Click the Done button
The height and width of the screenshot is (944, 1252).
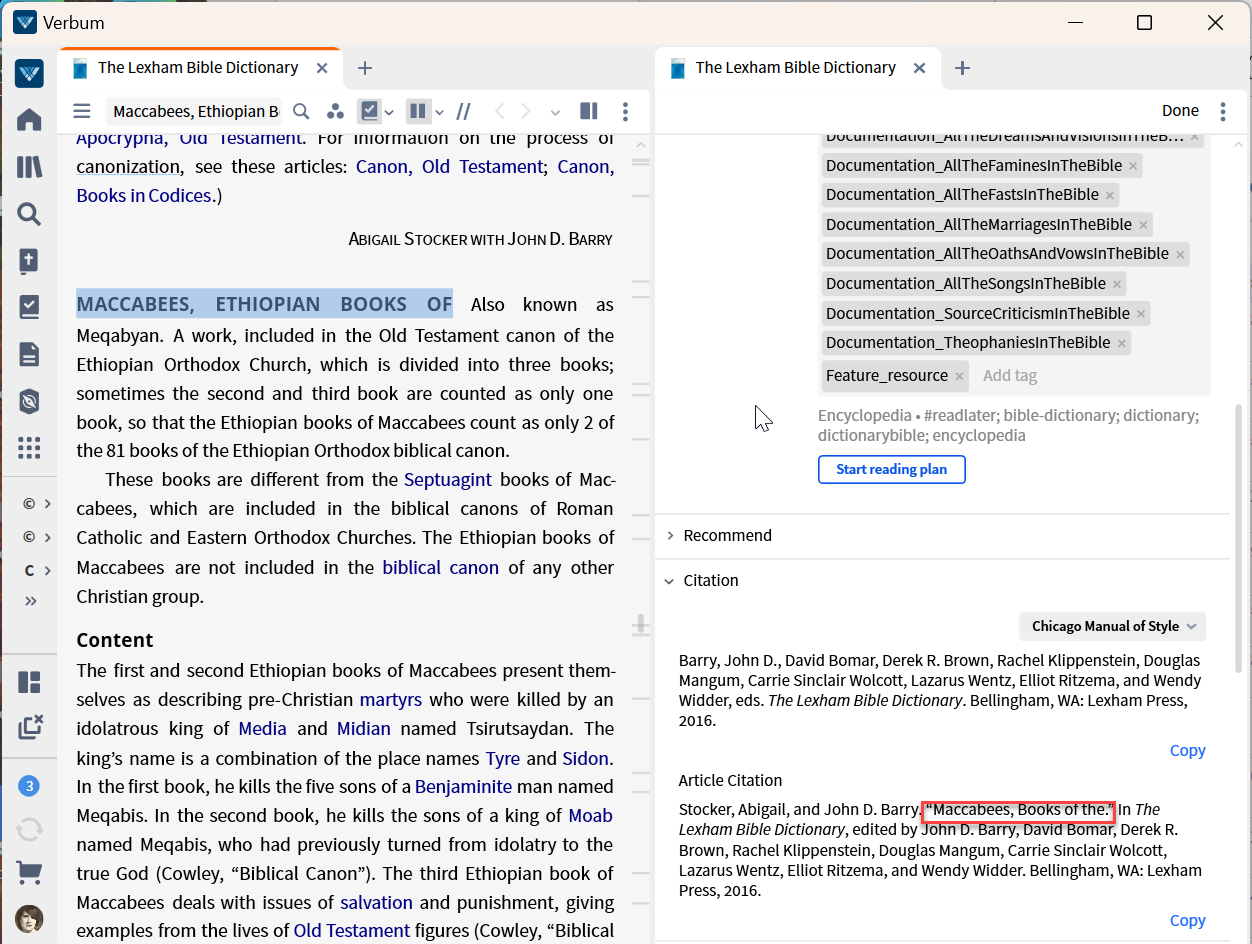pyautogui.click(x=1180, y=111)
